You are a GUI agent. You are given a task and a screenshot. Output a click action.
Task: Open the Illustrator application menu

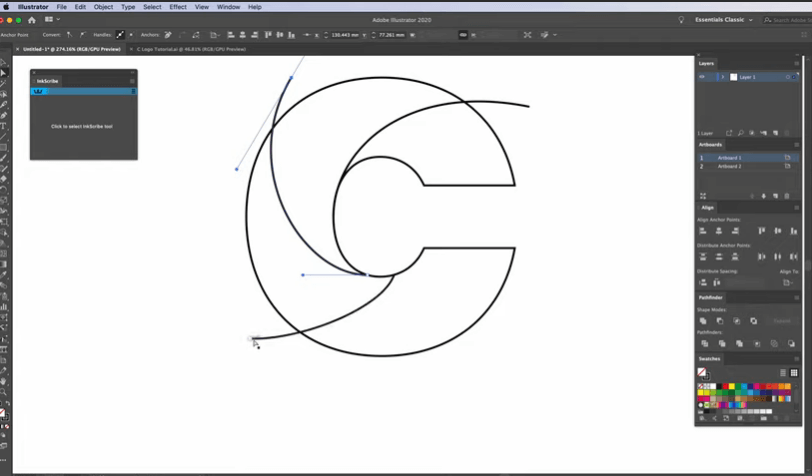pyautogui.click(x=33, y=7)
